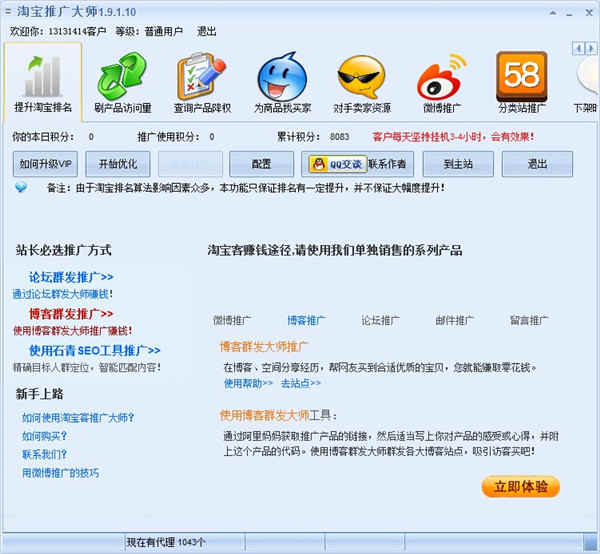Click the 推广使用积分 label
This screenshot has height=554, width=600.
click(x=169, y=137)
